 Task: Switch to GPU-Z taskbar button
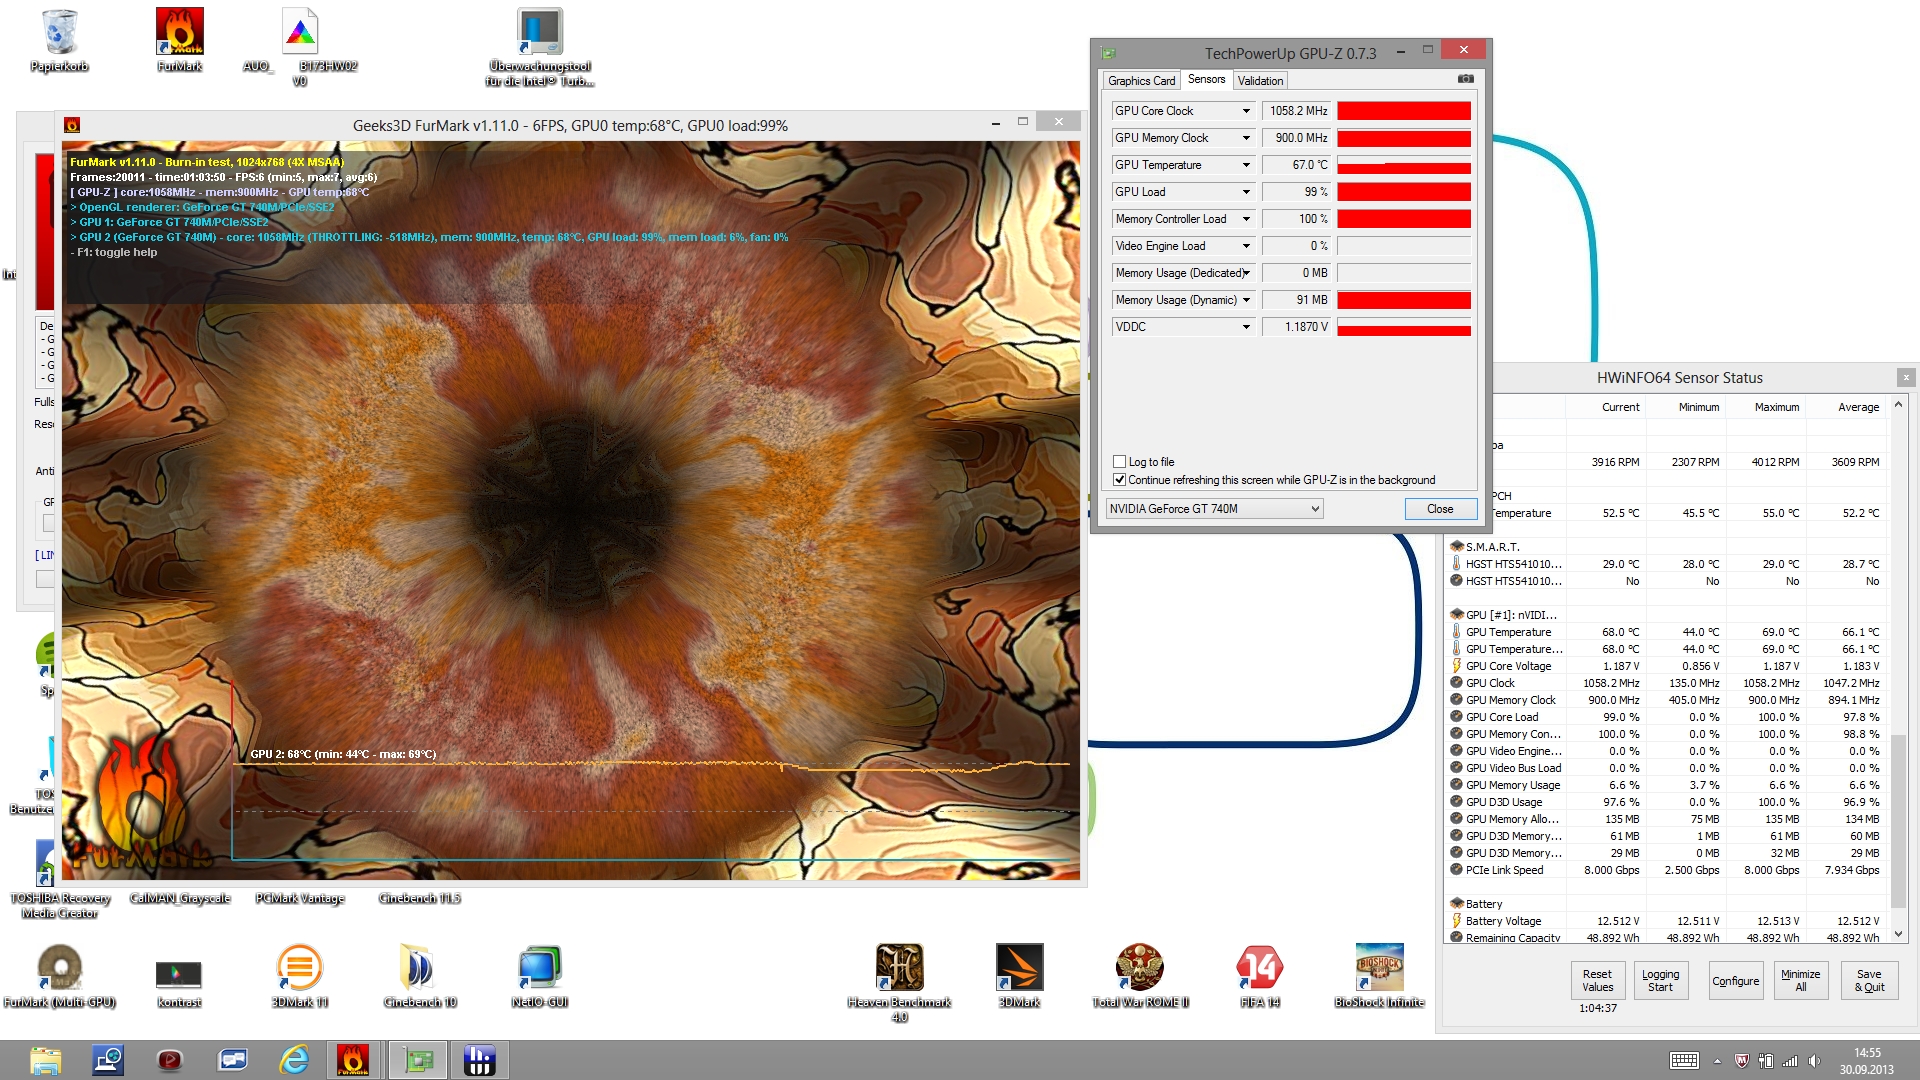[418, 1060]
